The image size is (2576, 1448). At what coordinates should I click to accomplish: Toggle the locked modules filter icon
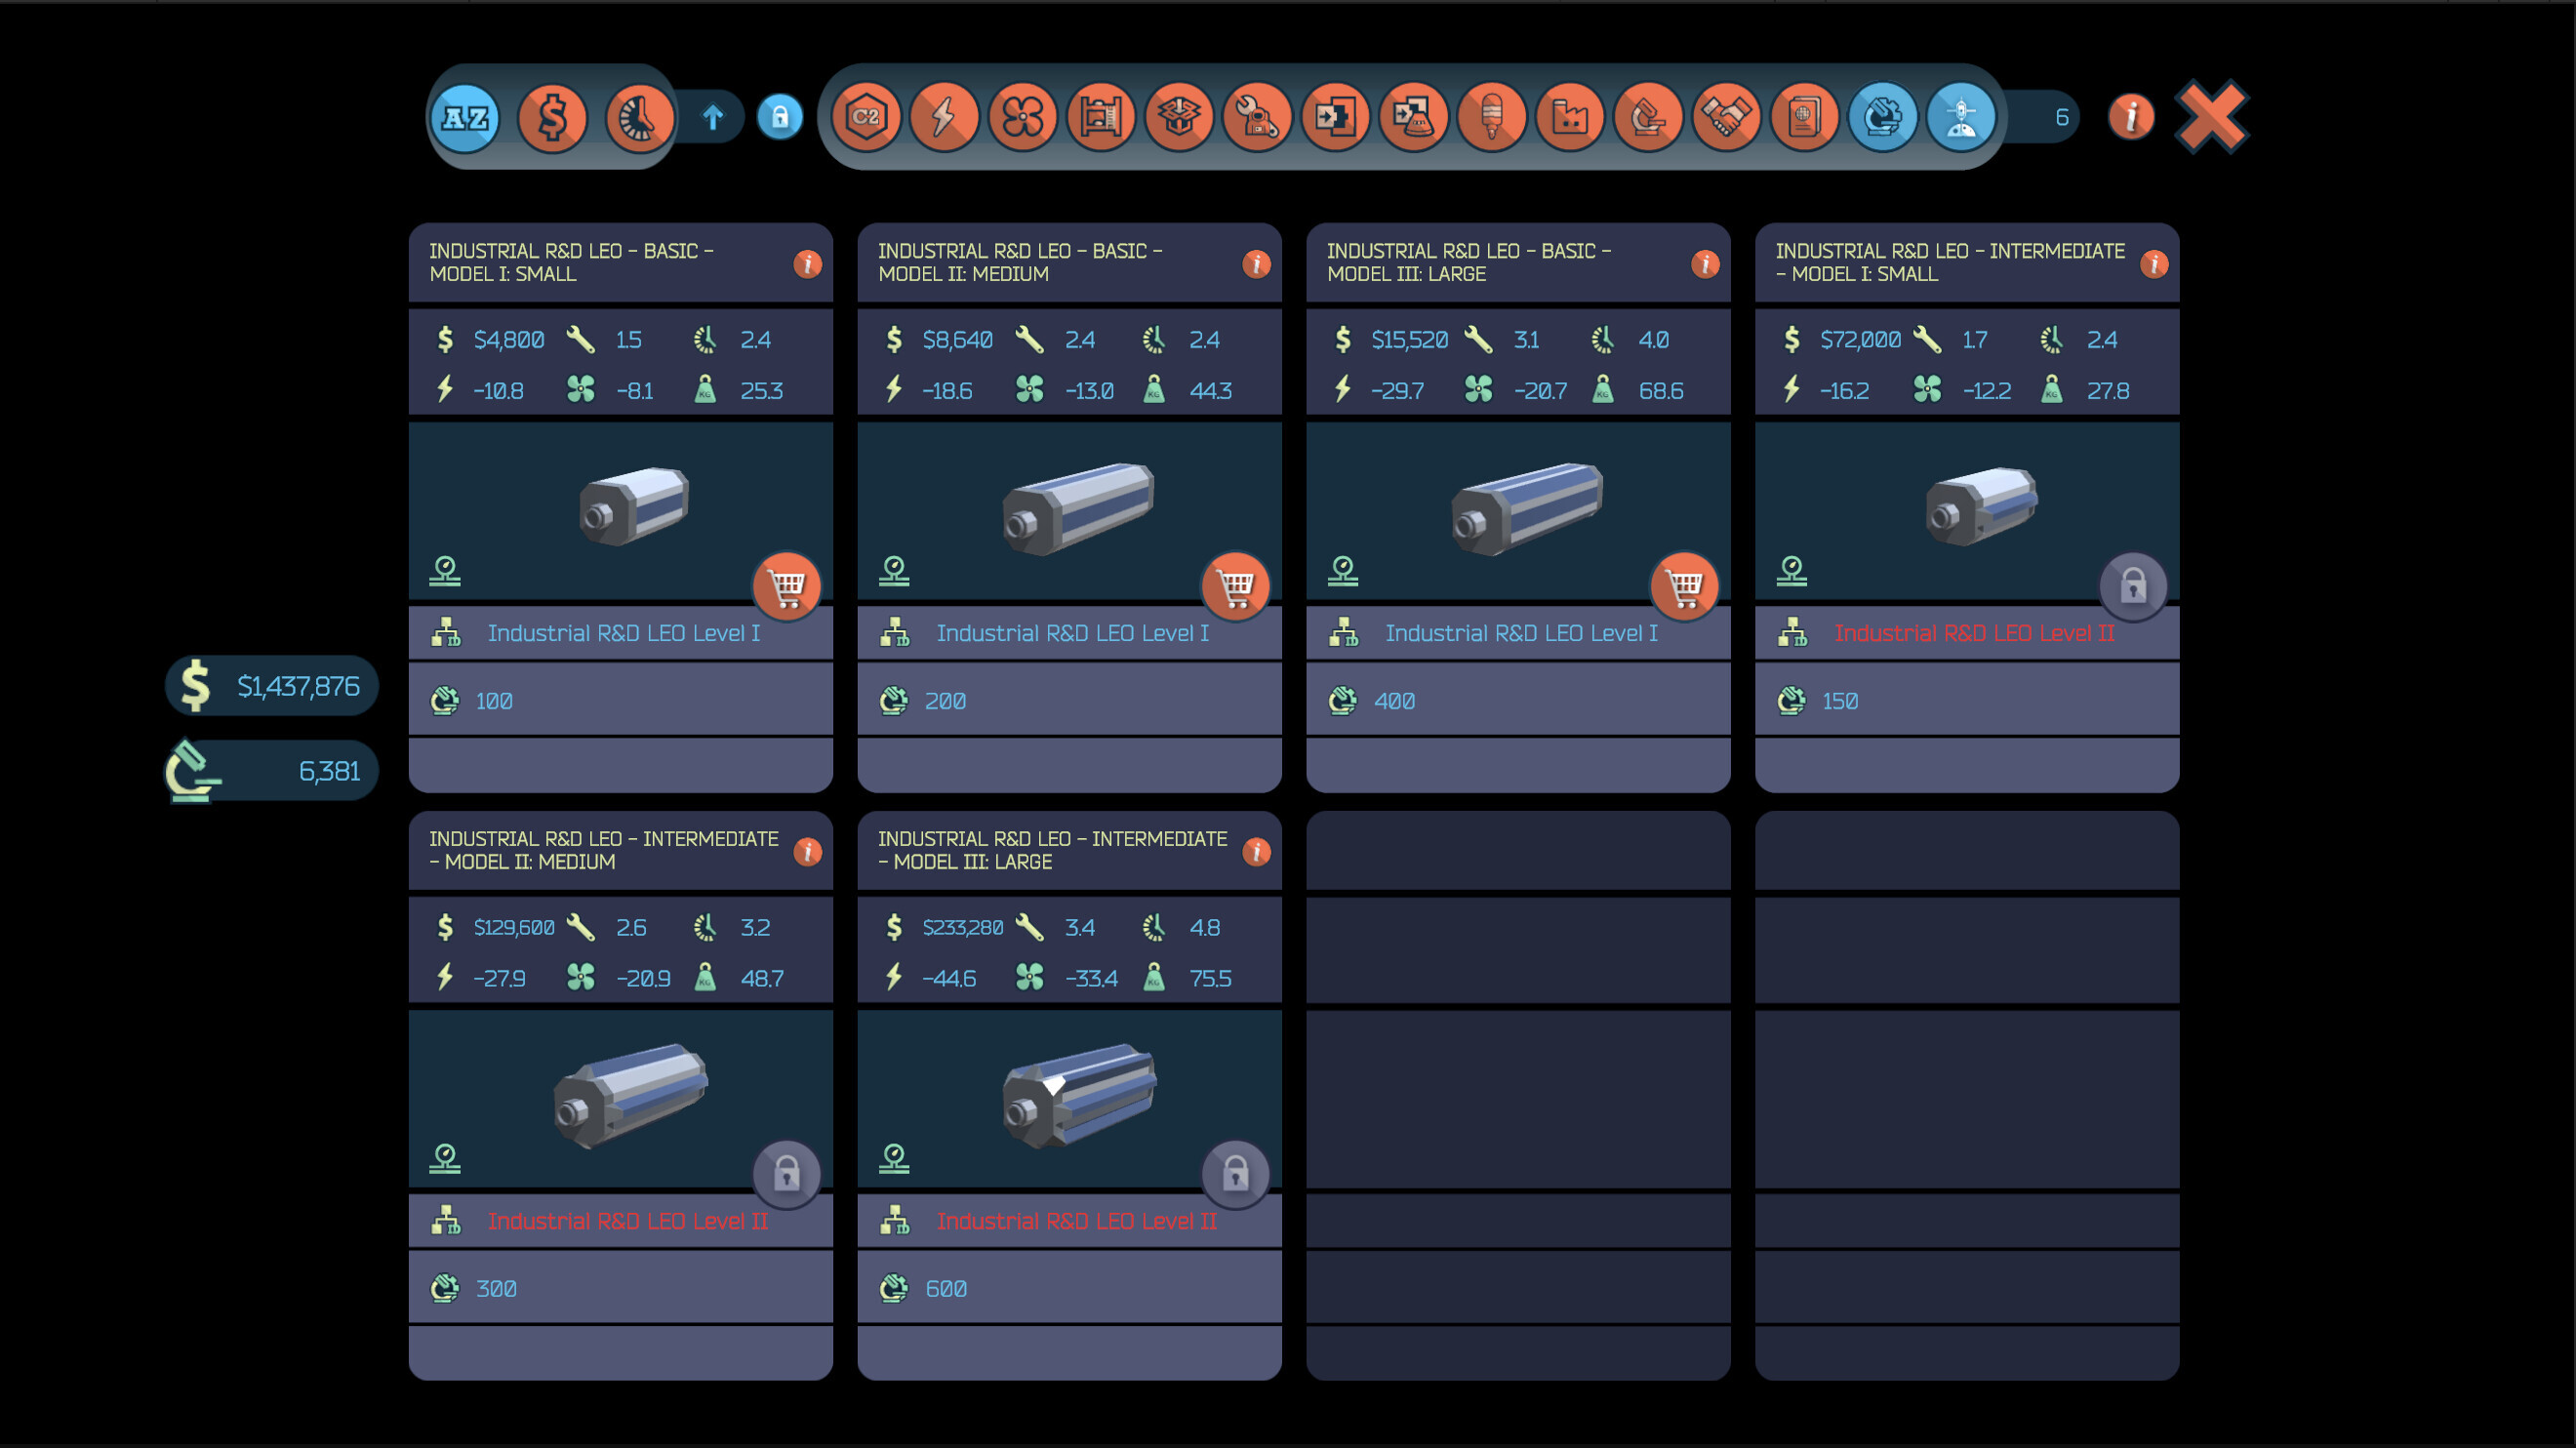tap(780, 118)
